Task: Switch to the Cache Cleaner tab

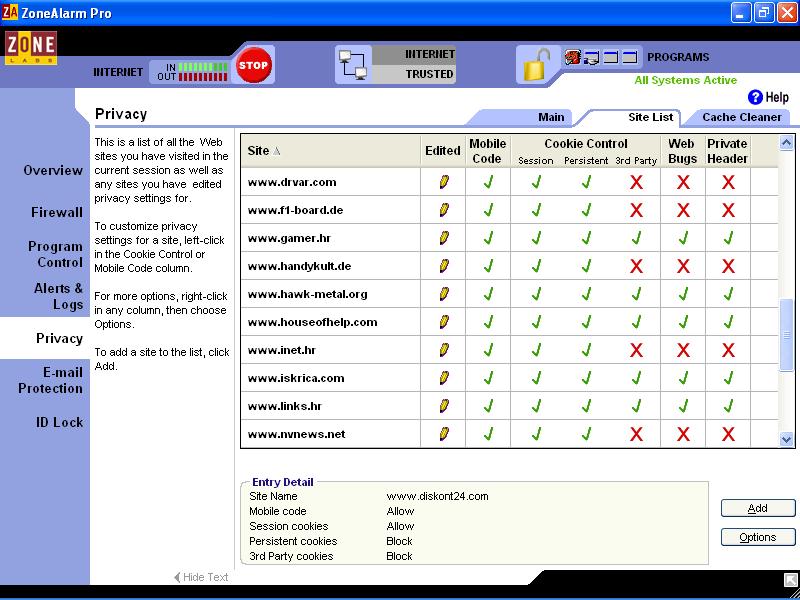Action: [x=741, y=117]
